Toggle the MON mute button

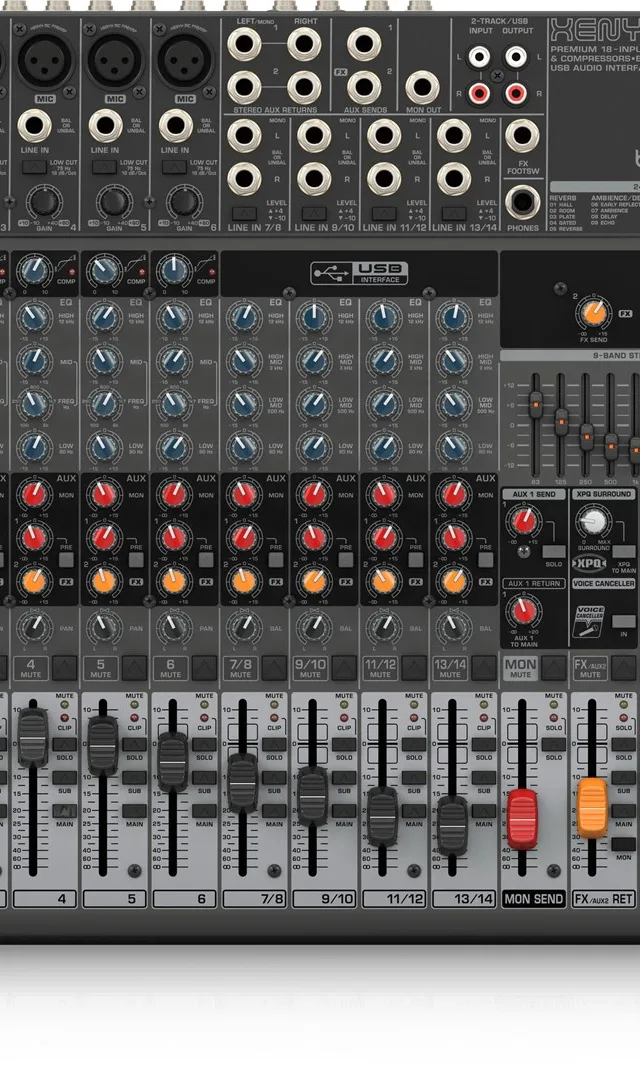[x=554, y=668]
